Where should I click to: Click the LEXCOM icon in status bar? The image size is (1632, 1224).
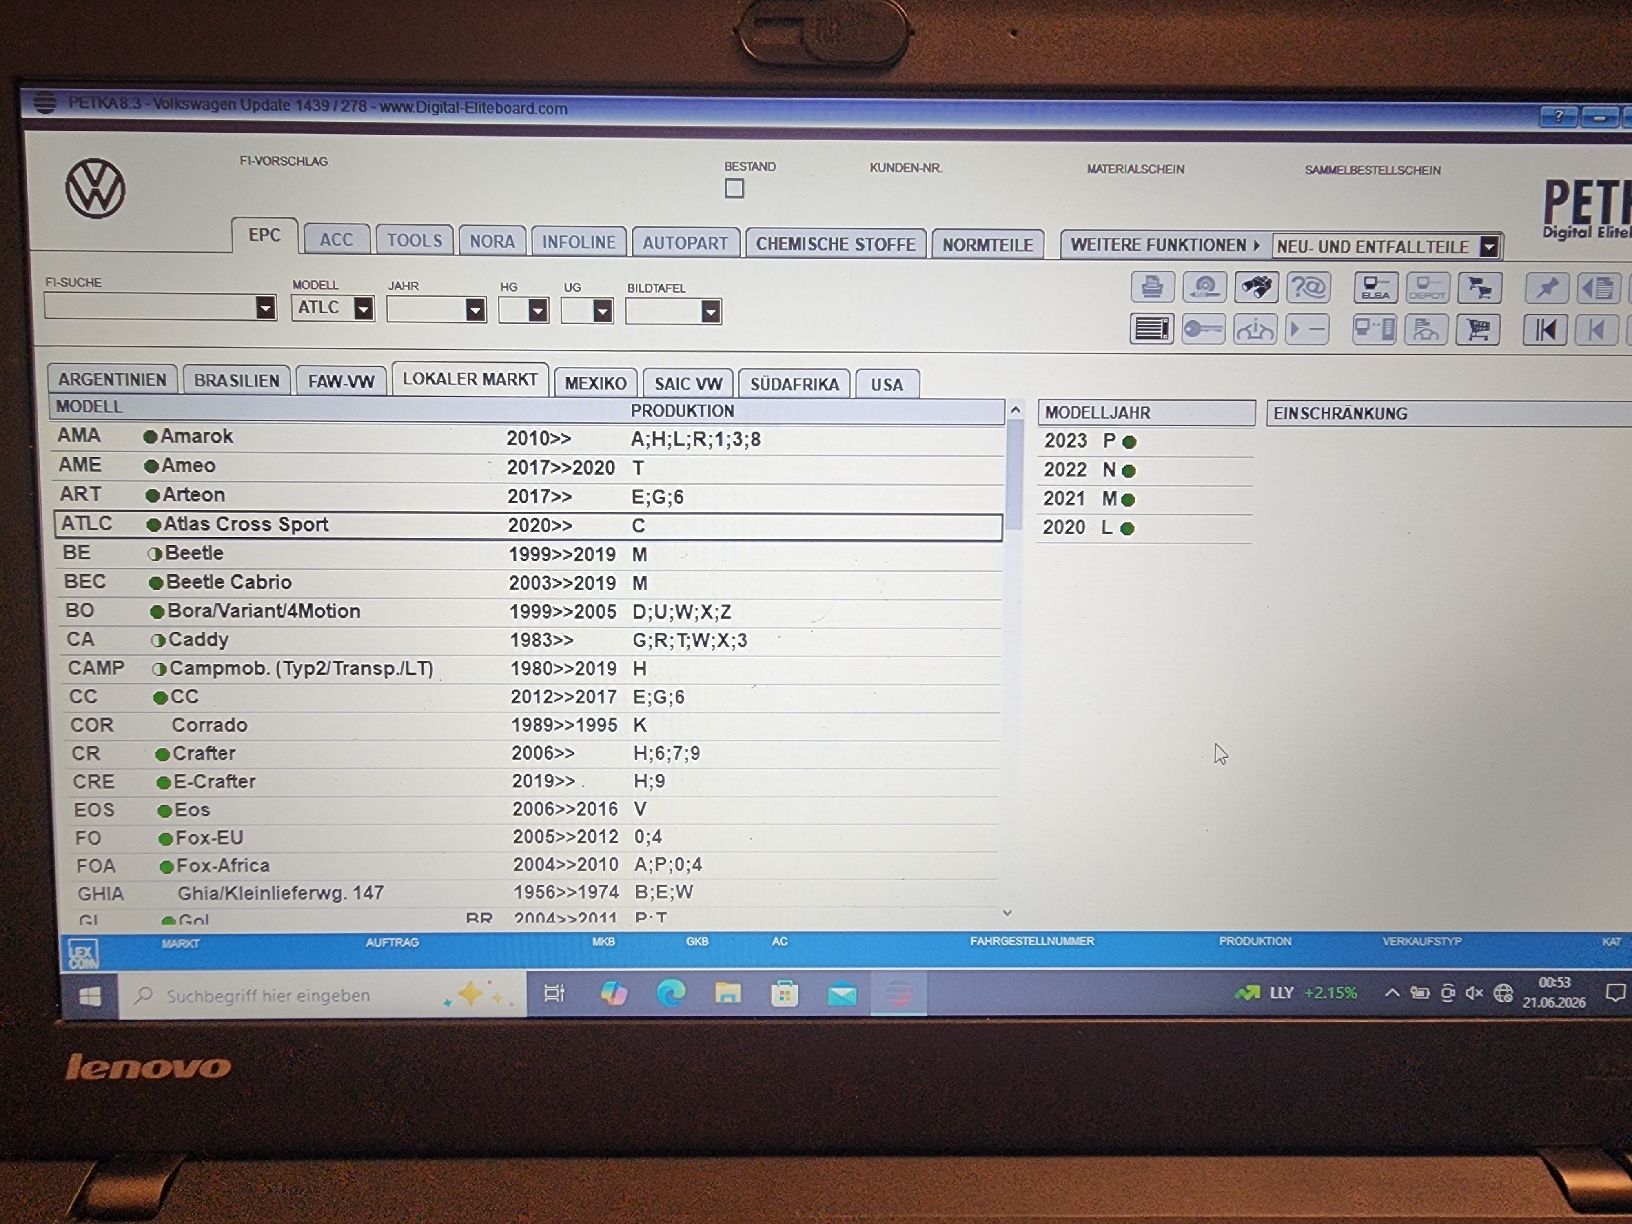tap(82, 953)
